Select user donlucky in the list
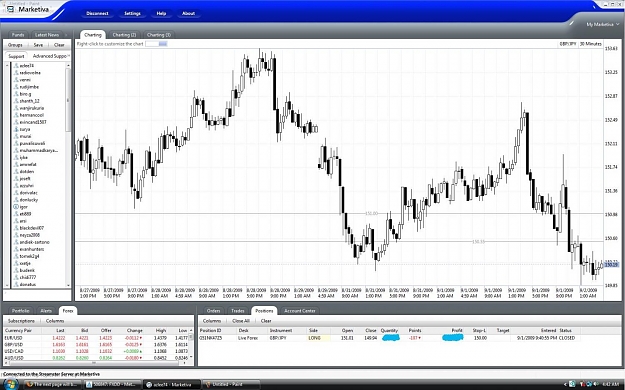 point(29,200)
